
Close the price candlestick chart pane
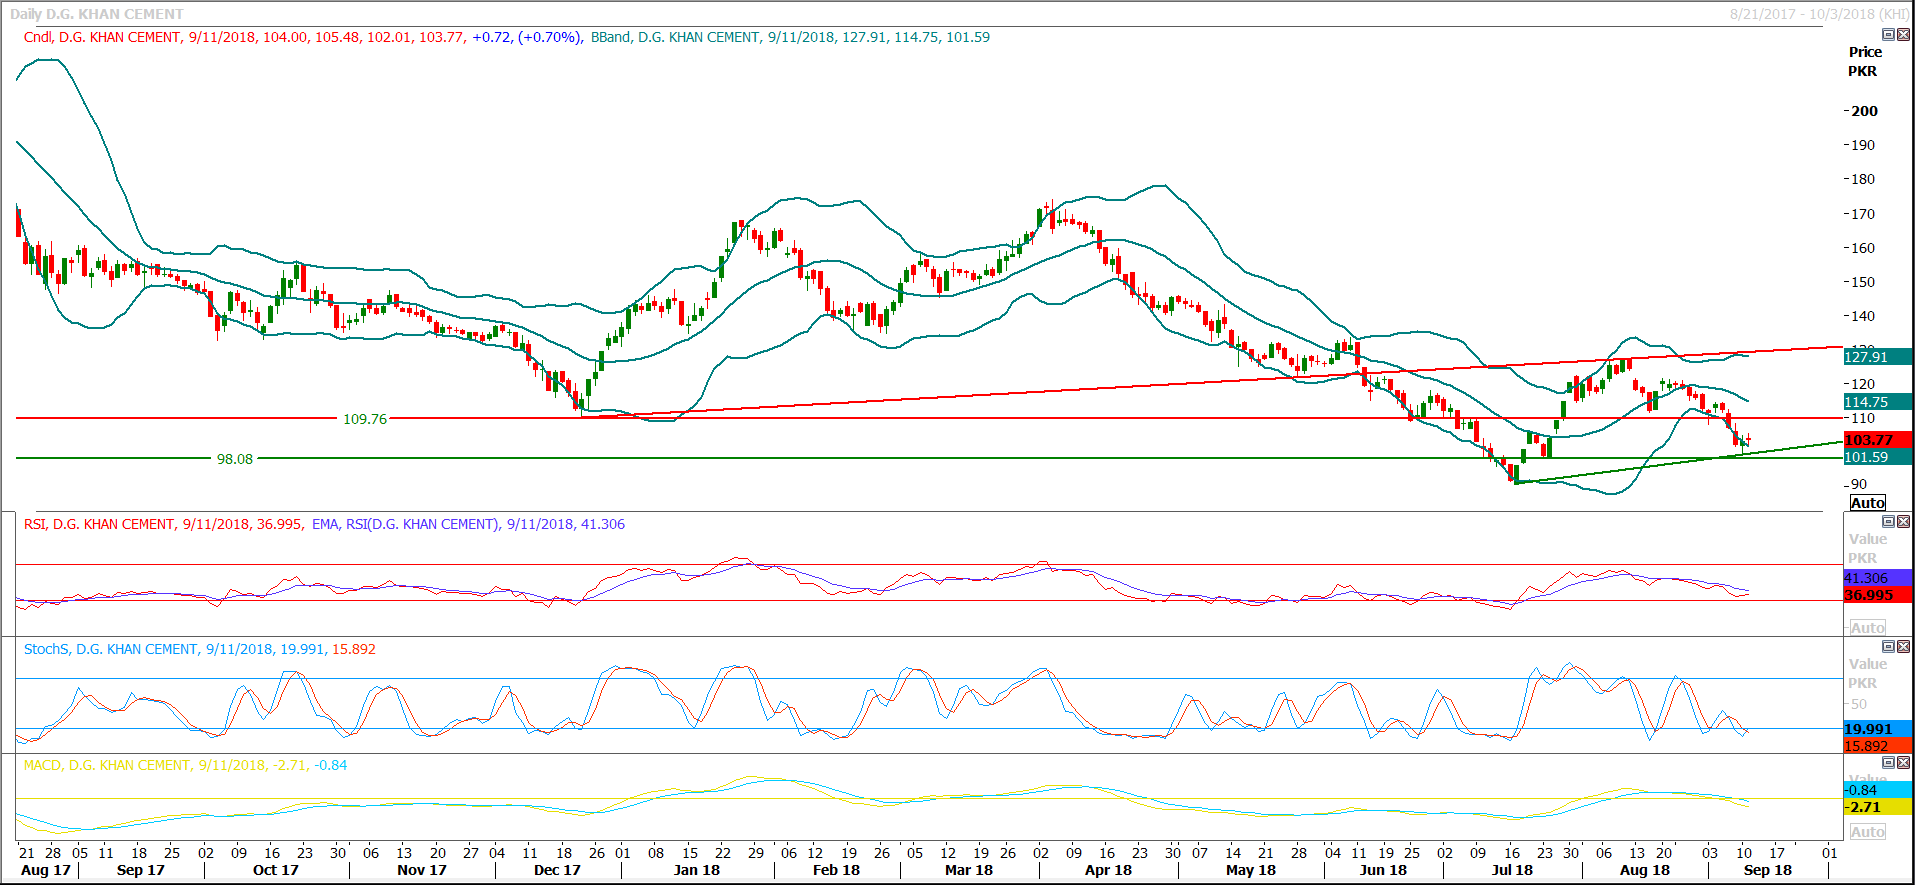pos(1903,35)
